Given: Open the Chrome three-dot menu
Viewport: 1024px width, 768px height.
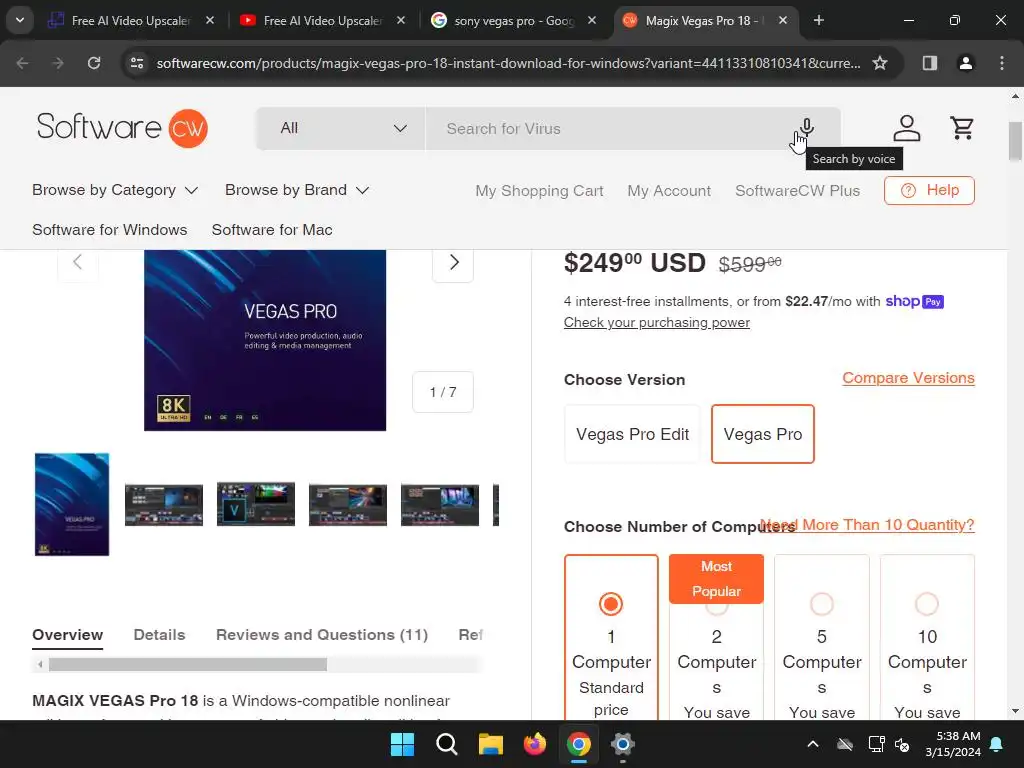Looking at the screenshot, I should click(x=1002, y=63).
